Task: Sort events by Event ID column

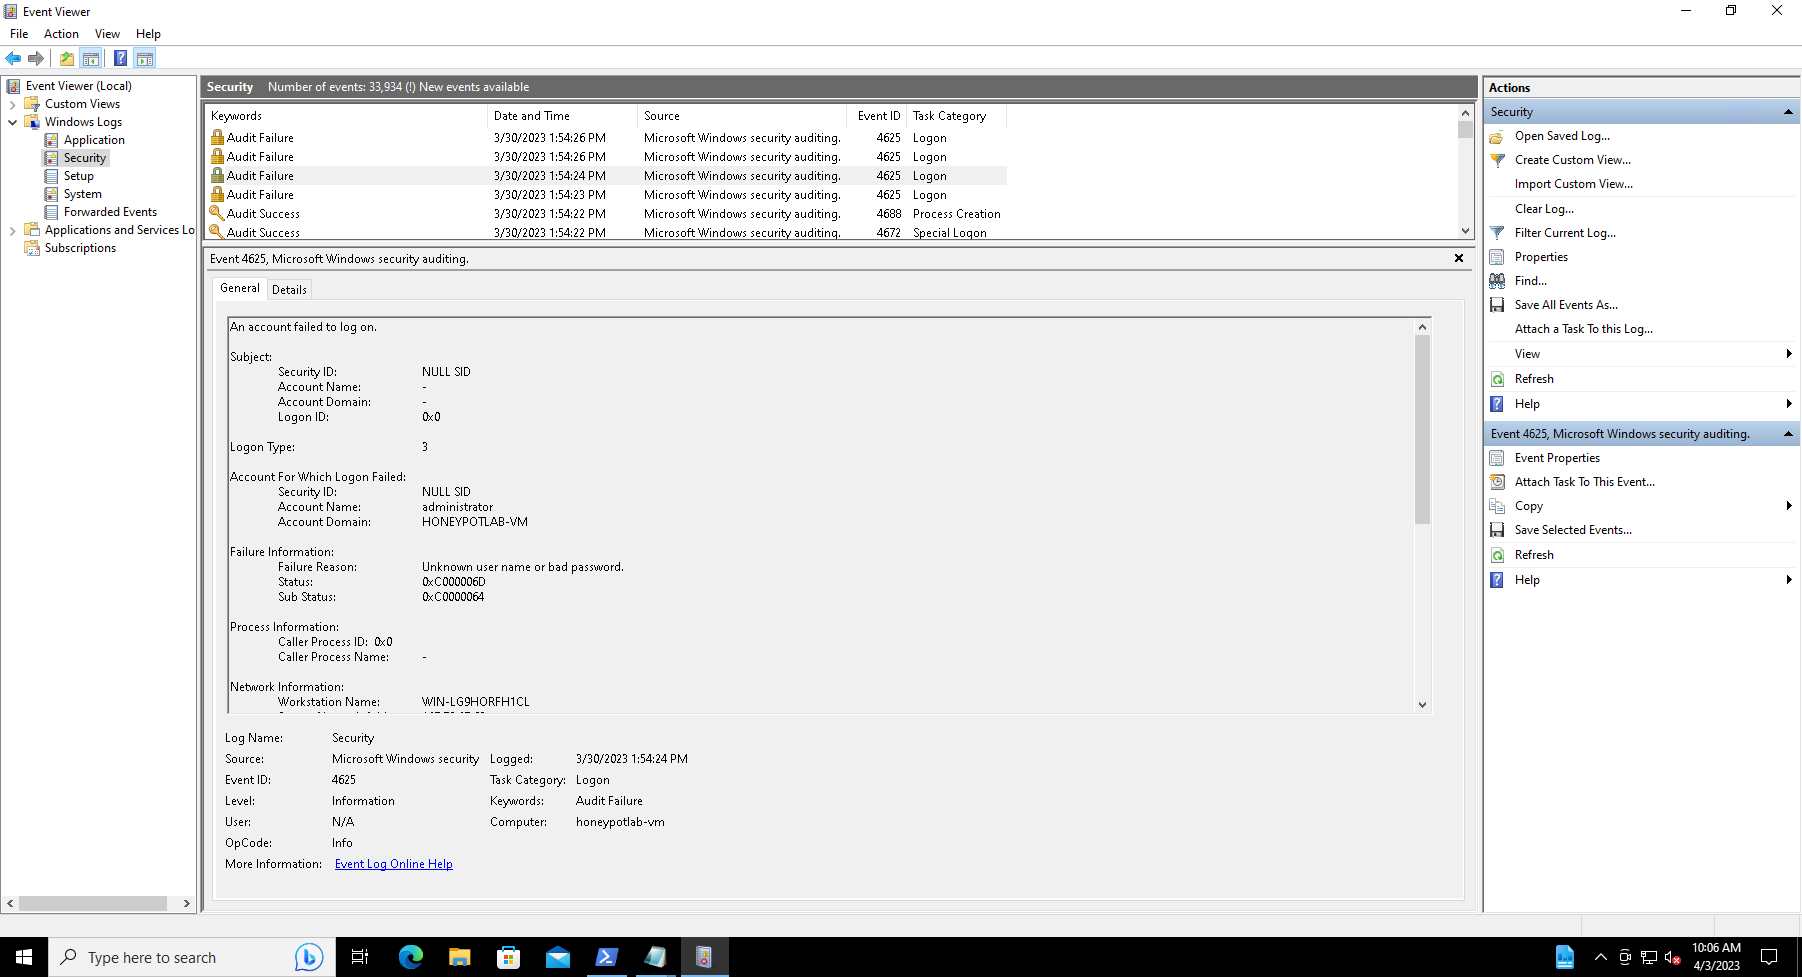Action: tap(876, 116)
